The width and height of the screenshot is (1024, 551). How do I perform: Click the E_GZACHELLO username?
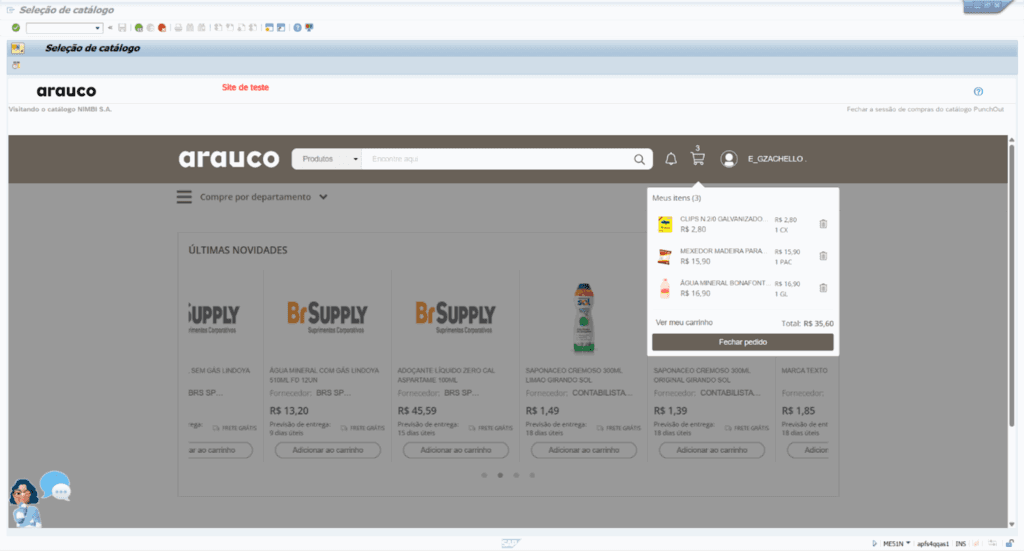click(777, 159)
